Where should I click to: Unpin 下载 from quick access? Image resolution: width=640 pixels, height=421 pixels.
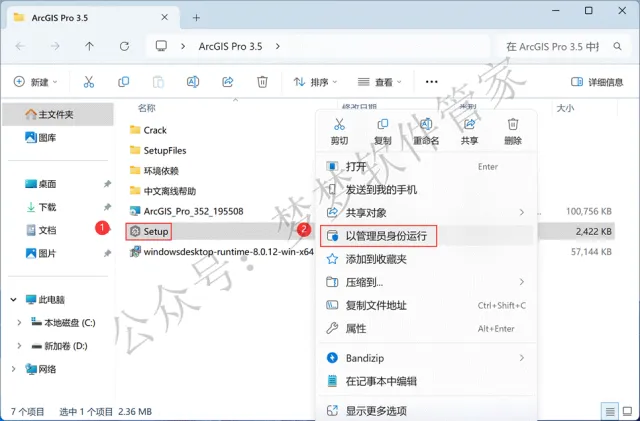click(107, 207)
